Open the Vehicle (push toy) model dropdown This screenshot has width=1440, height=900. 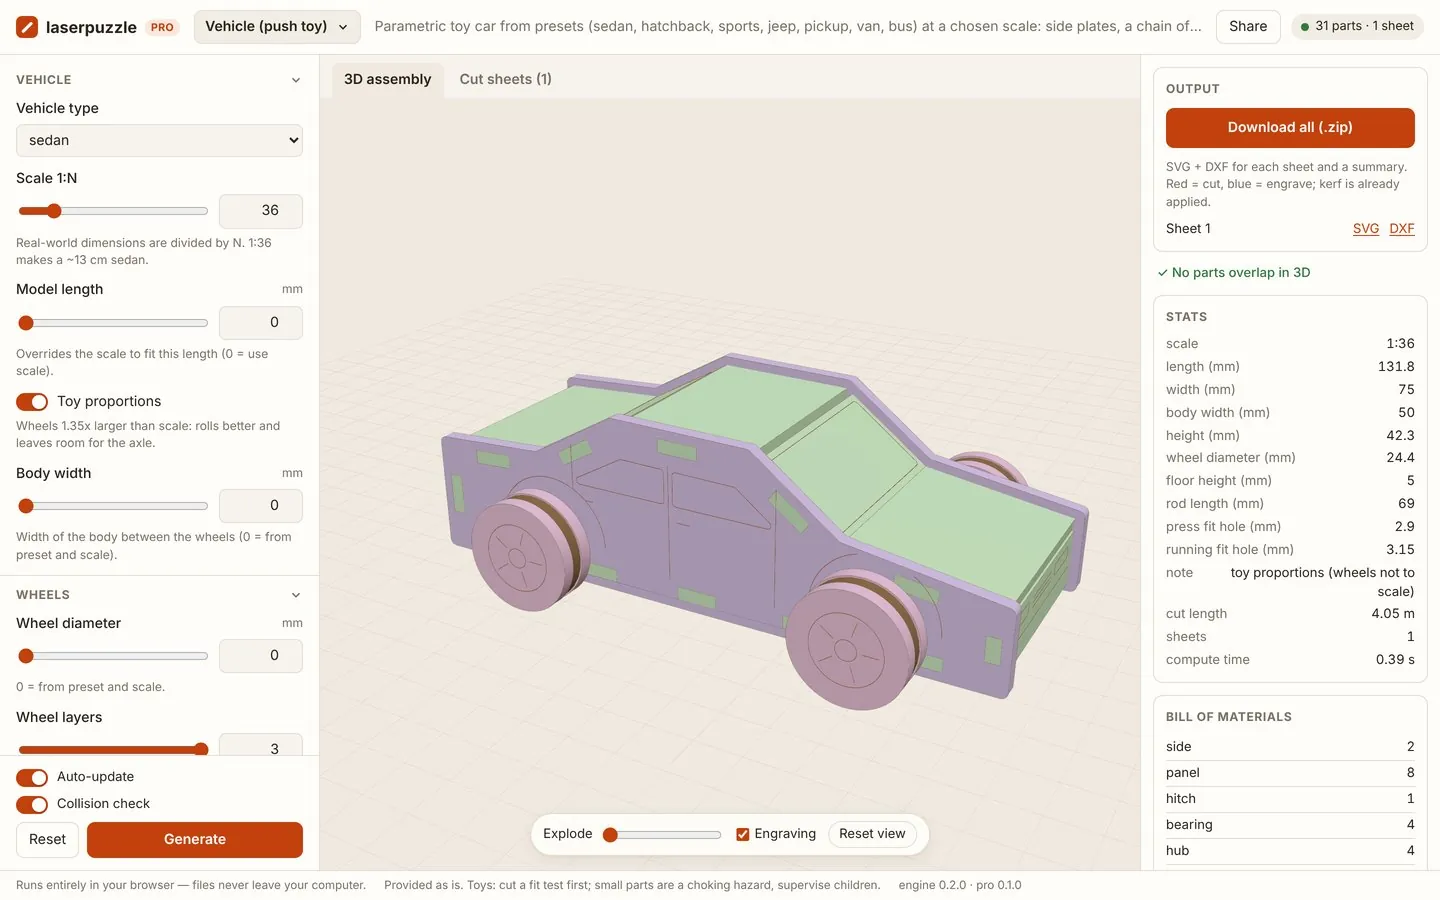click(276, 27)
